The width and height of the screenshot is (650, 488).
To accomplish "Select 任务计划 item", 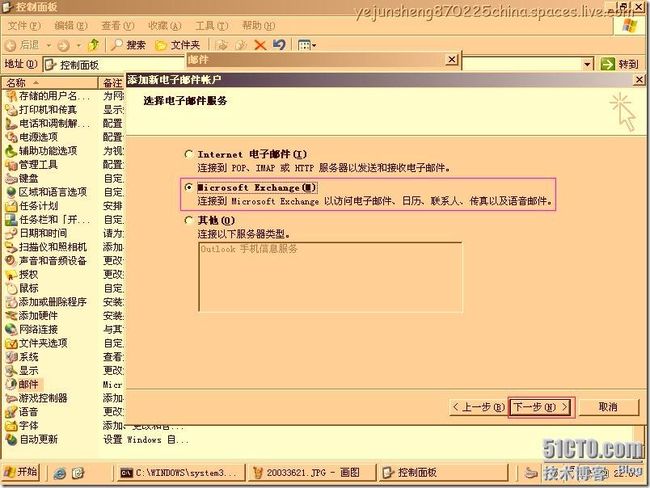I will click(32, 206).
